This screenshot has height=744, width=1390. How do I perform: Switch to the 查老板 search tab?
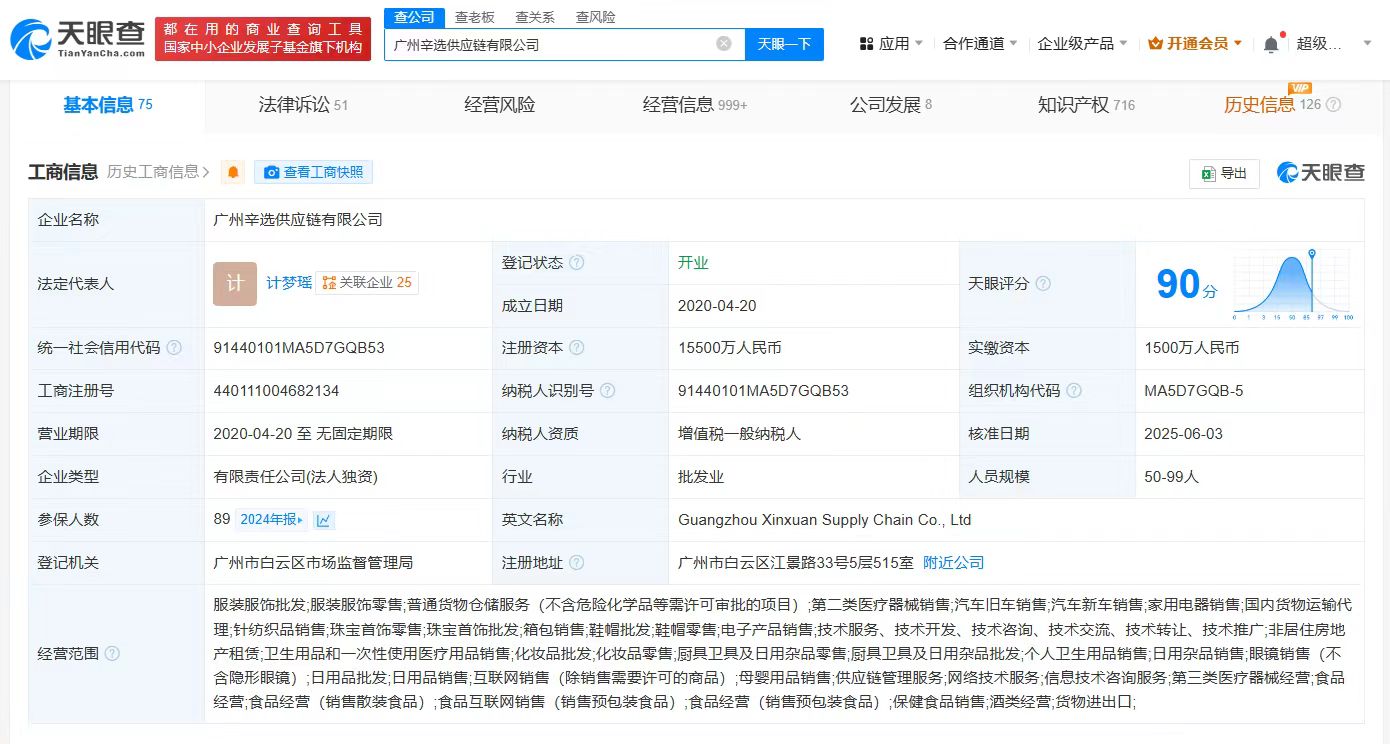(x=475, y=17)
